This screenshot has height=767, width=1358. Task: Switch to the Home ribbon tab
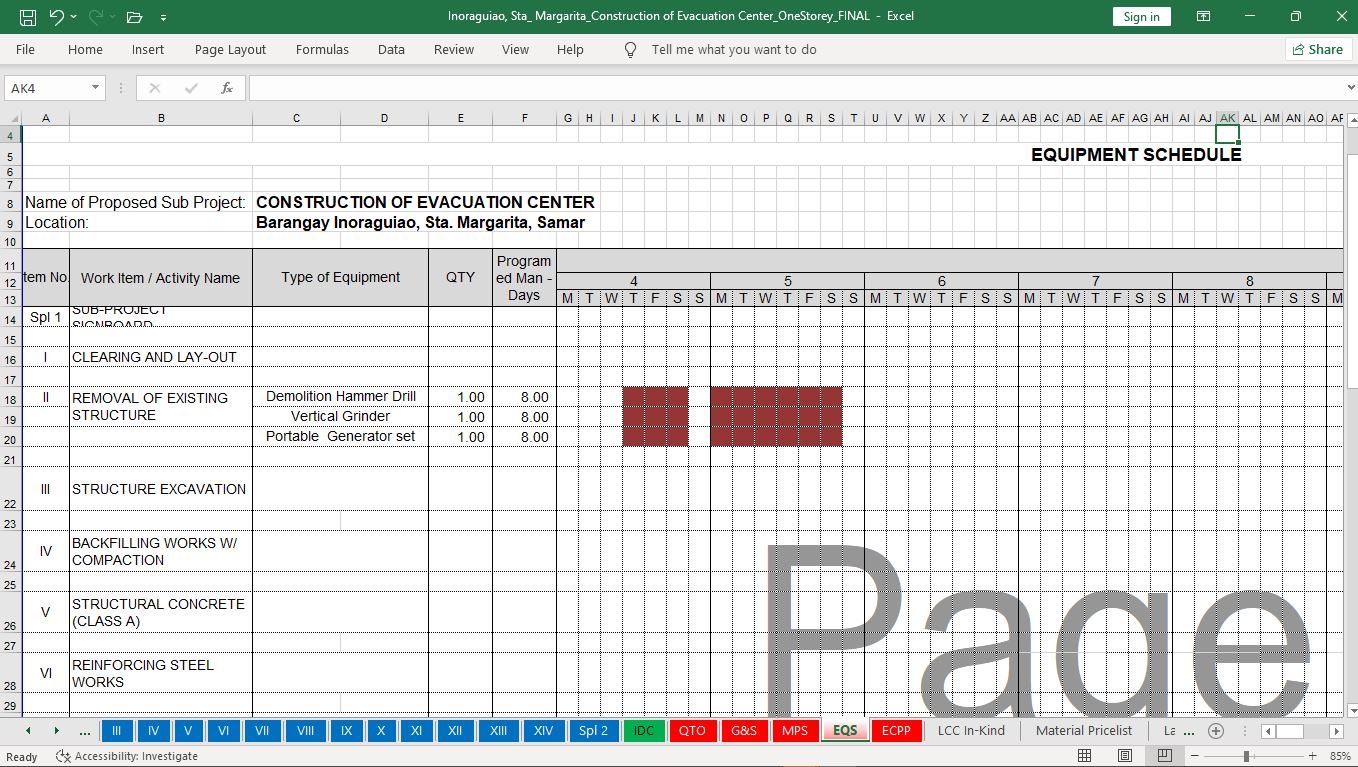click(85, 50)
